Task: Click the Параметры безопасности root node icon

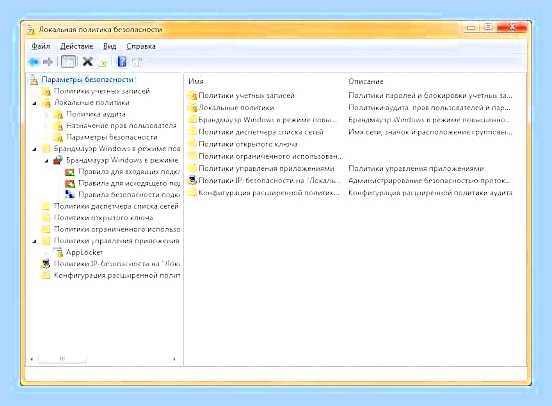Action: pos(34,80)
